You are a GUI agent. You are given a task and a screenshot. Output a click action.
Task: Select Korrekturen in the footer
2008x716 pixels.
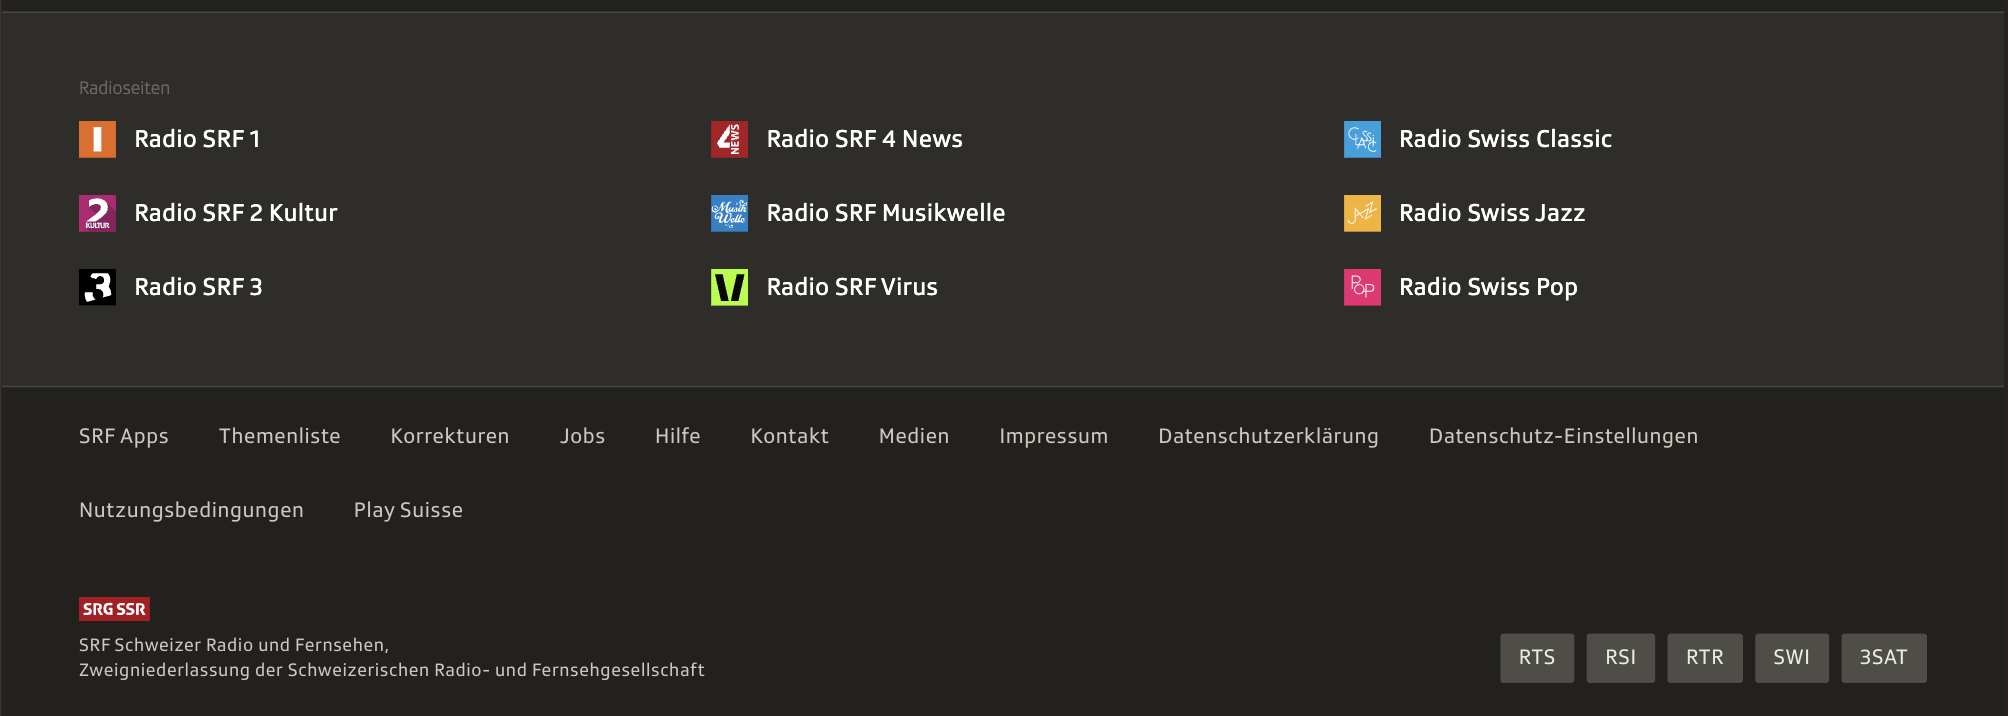tap(450, 436)
